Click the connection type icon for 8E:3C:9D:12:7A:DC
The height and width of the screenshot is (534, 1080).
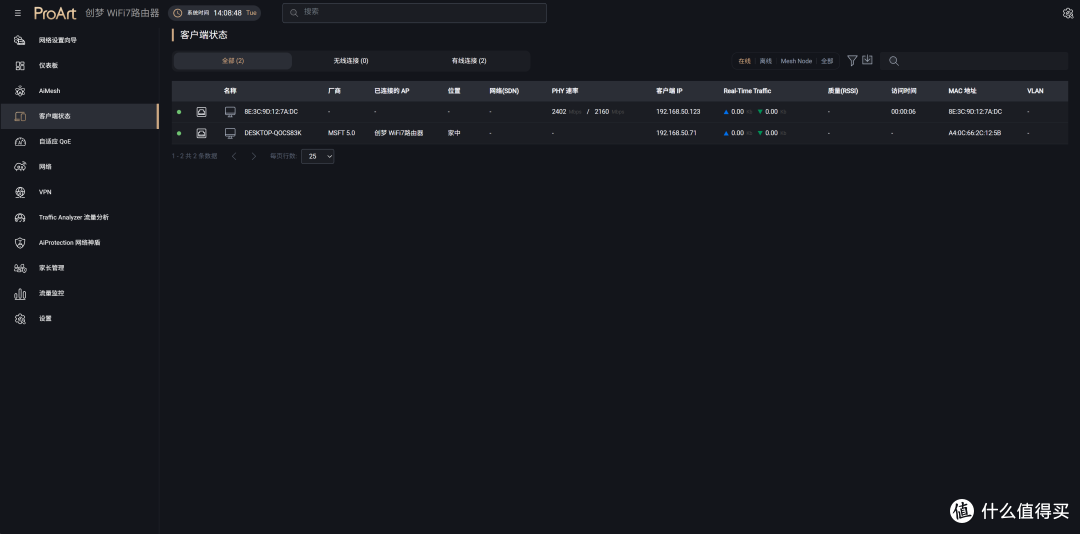pyautogui.click(x=201, y=112)
